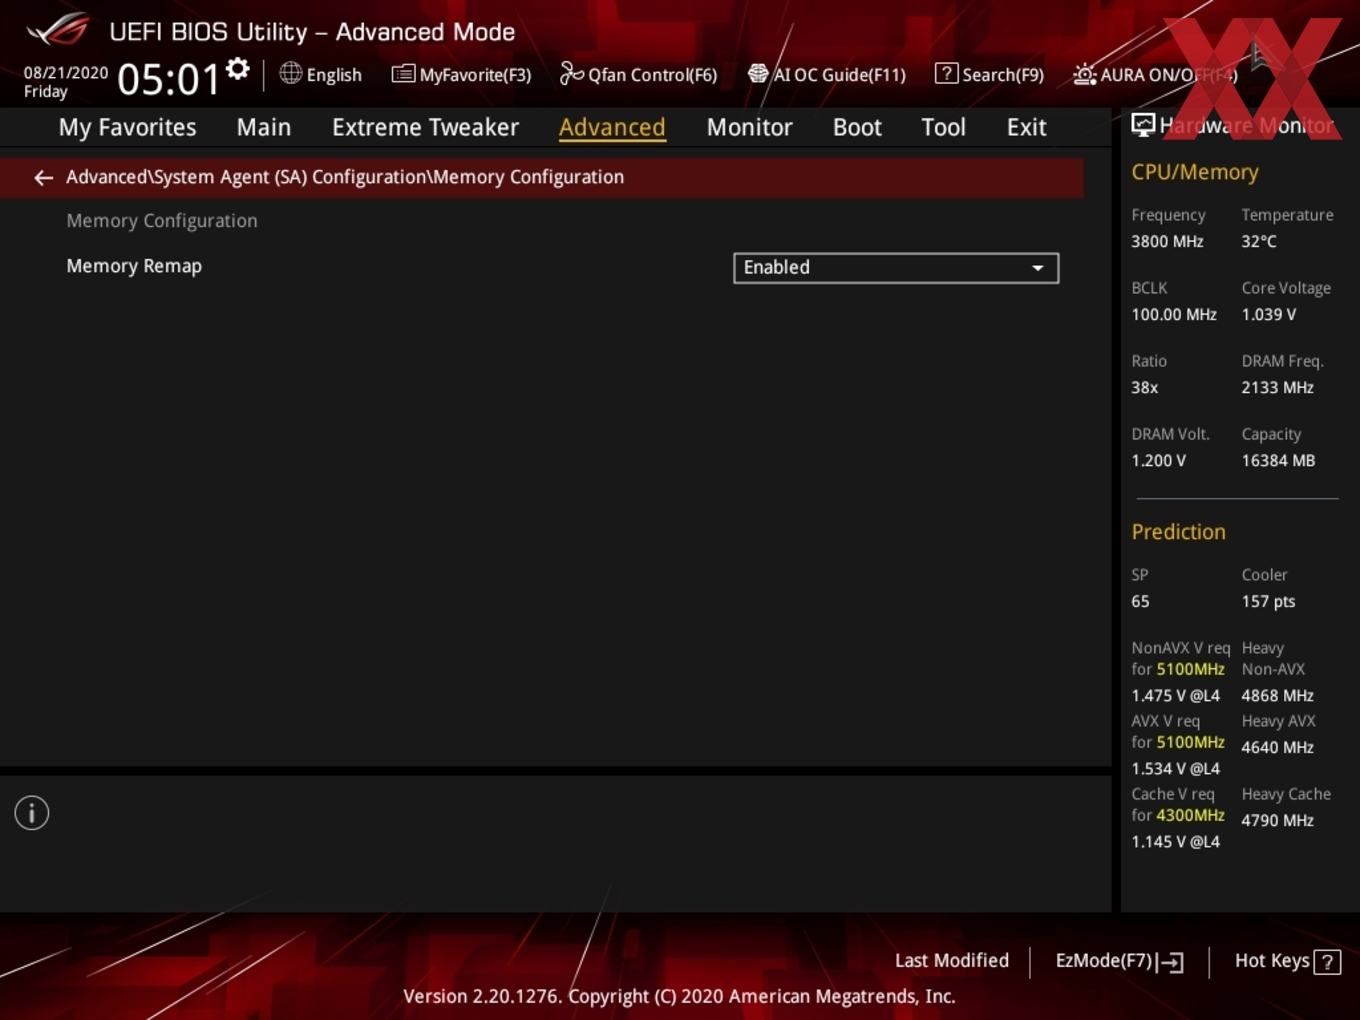This screenshot has height=1020, width=1360.
Task: Open Extreme Tweaker tab
Action: pos(426,127)
